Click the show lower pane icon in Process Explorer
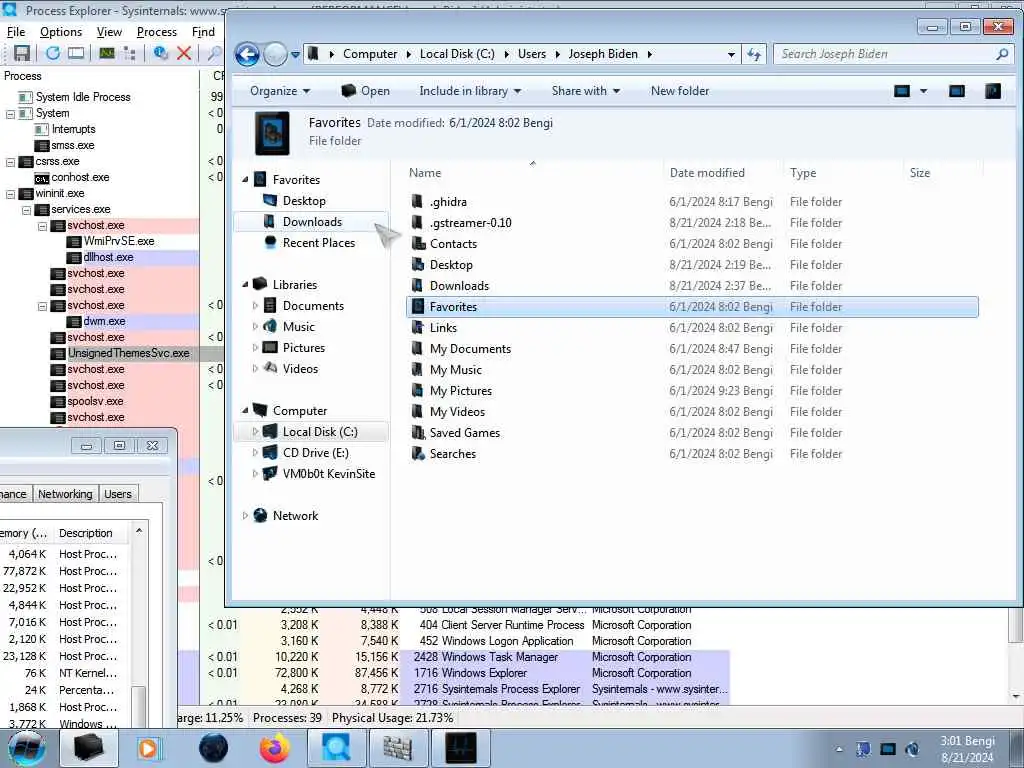The image size is (1024, 768). point(76,53)
